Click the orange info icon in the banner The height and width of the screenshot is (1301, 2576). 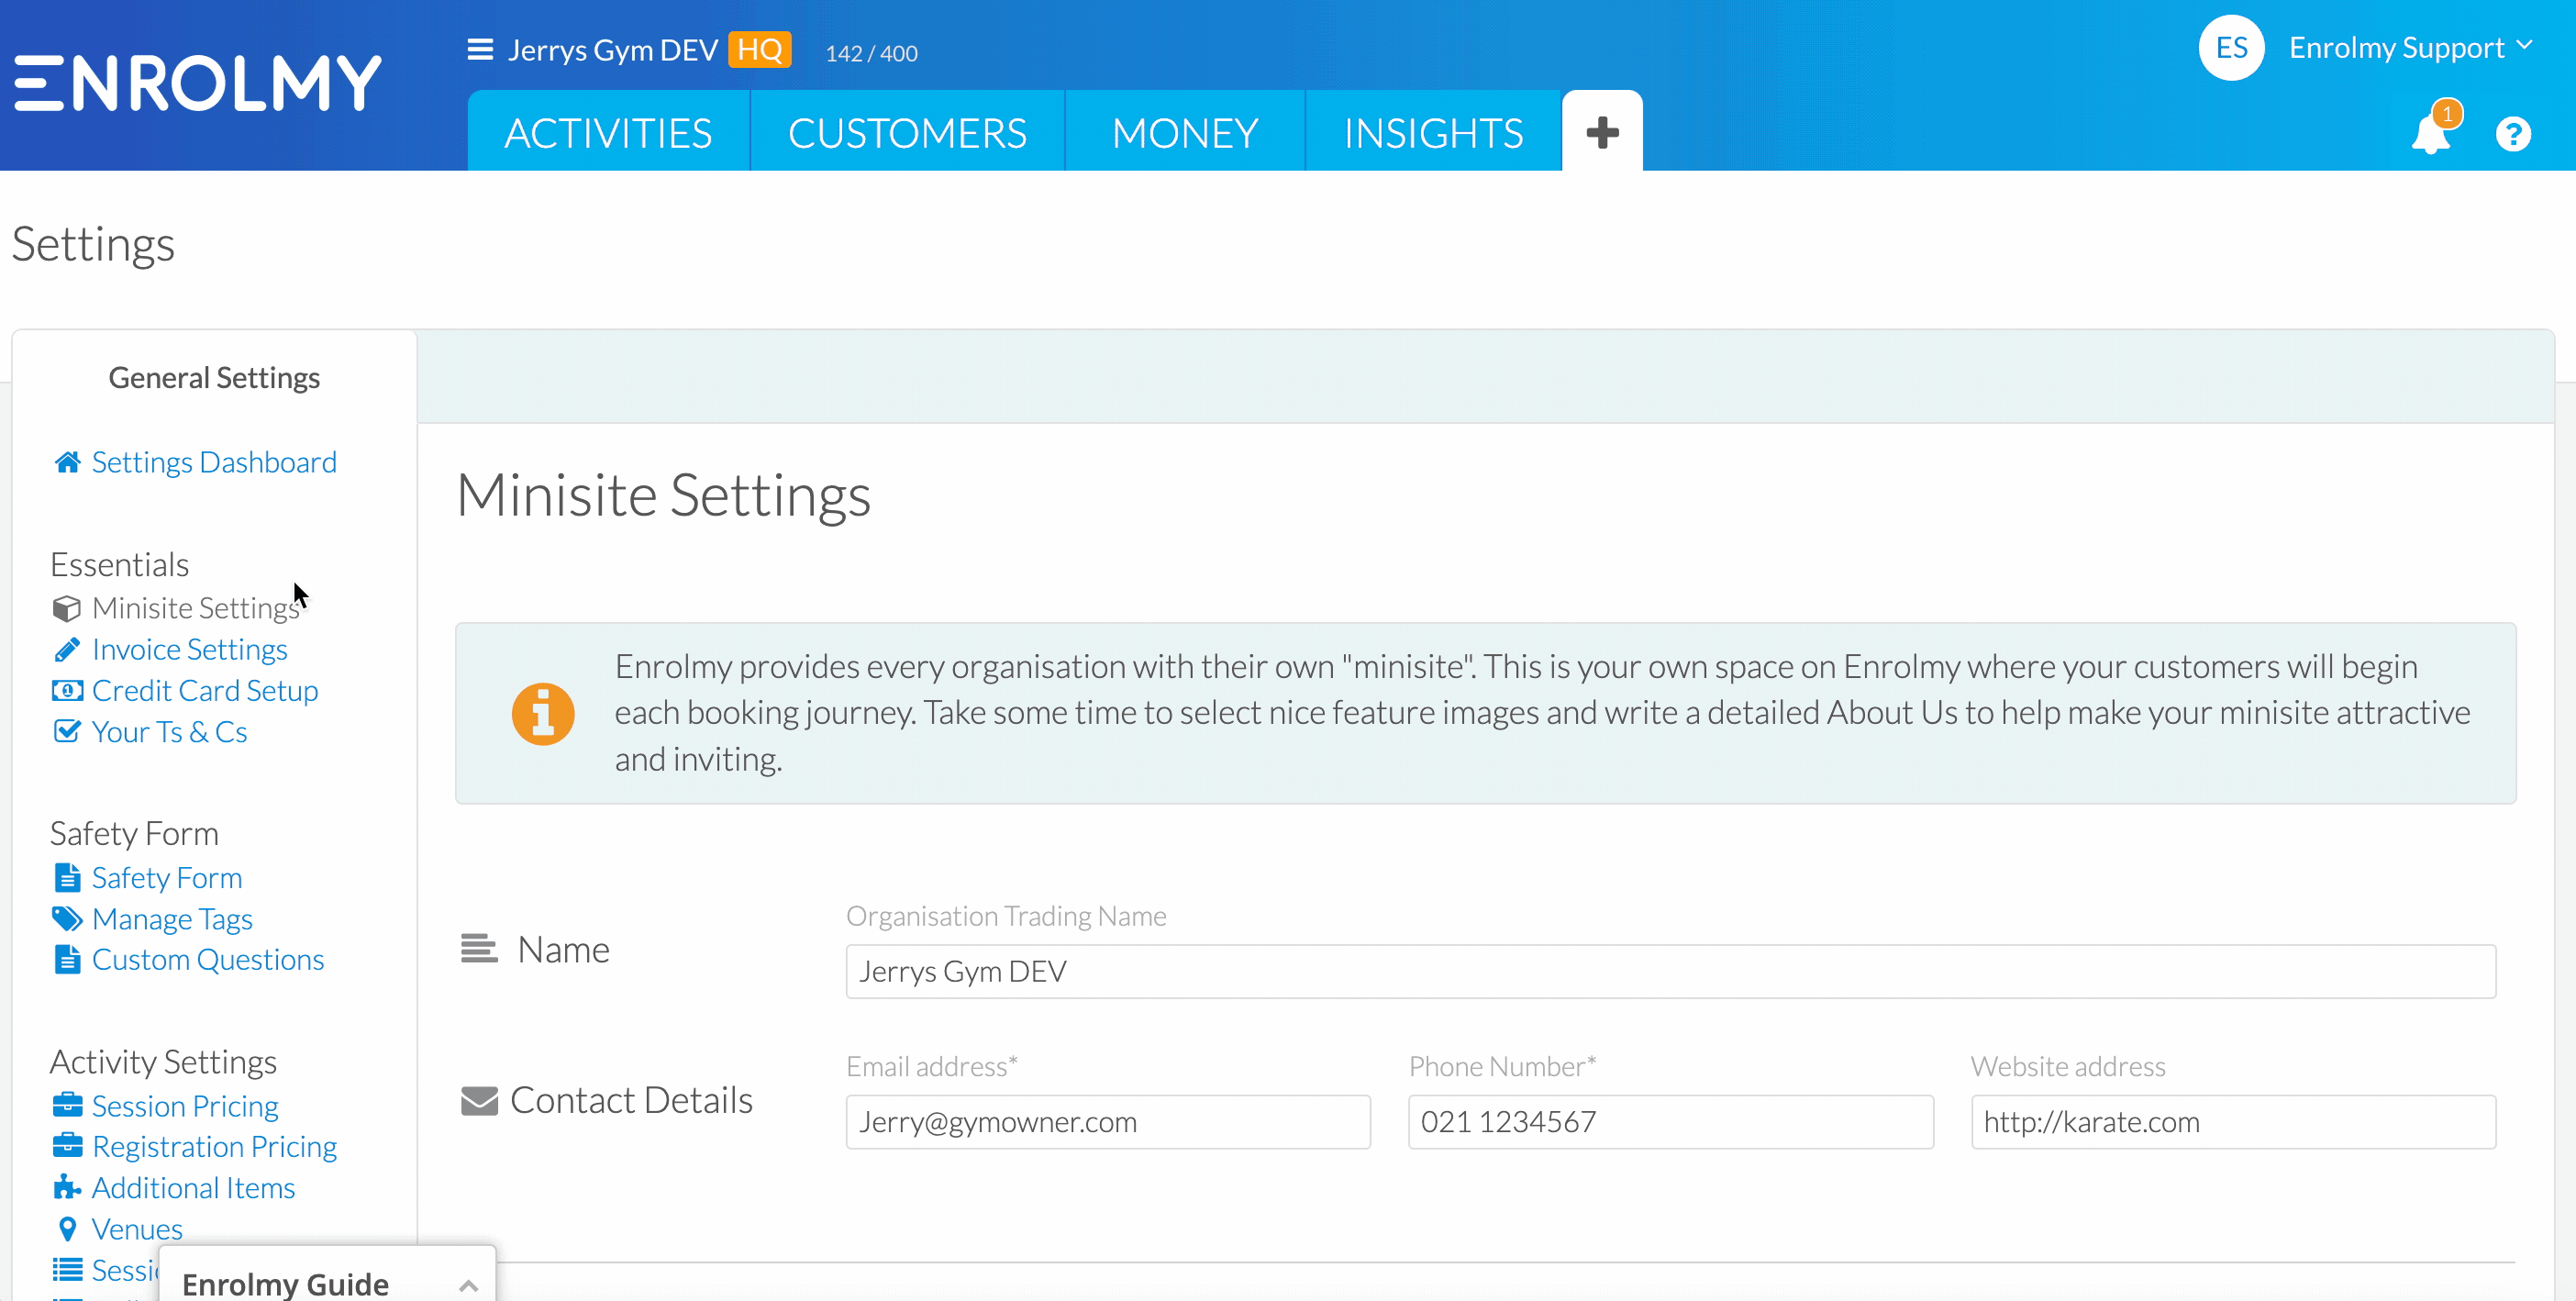point(543,714)
